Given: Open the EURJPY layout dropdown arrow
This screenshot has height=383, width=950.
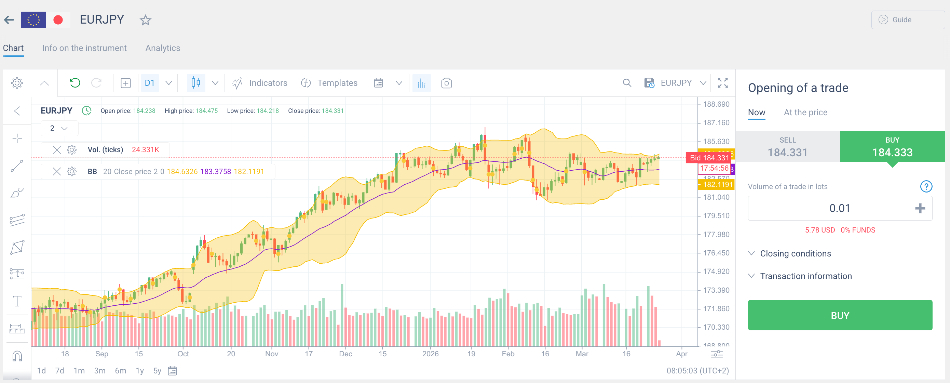Looking at the screenshot, I should point(703,83).
